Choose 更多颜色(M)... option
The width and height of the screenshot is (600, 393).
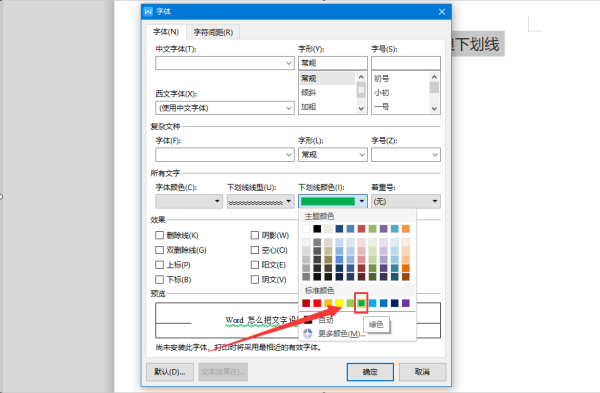pos(341,334)
